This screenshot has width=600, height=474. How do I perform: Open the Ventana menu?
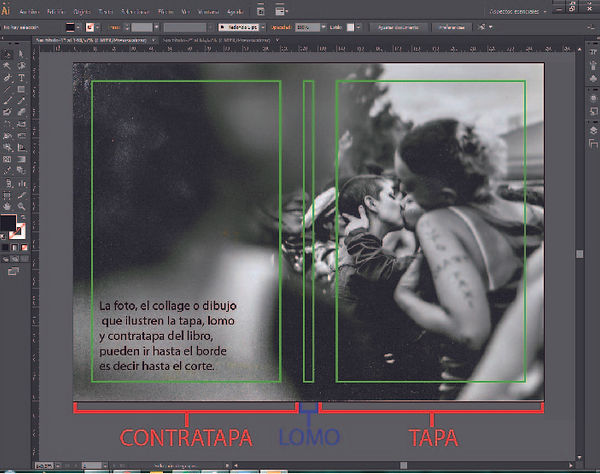[209, 12]
